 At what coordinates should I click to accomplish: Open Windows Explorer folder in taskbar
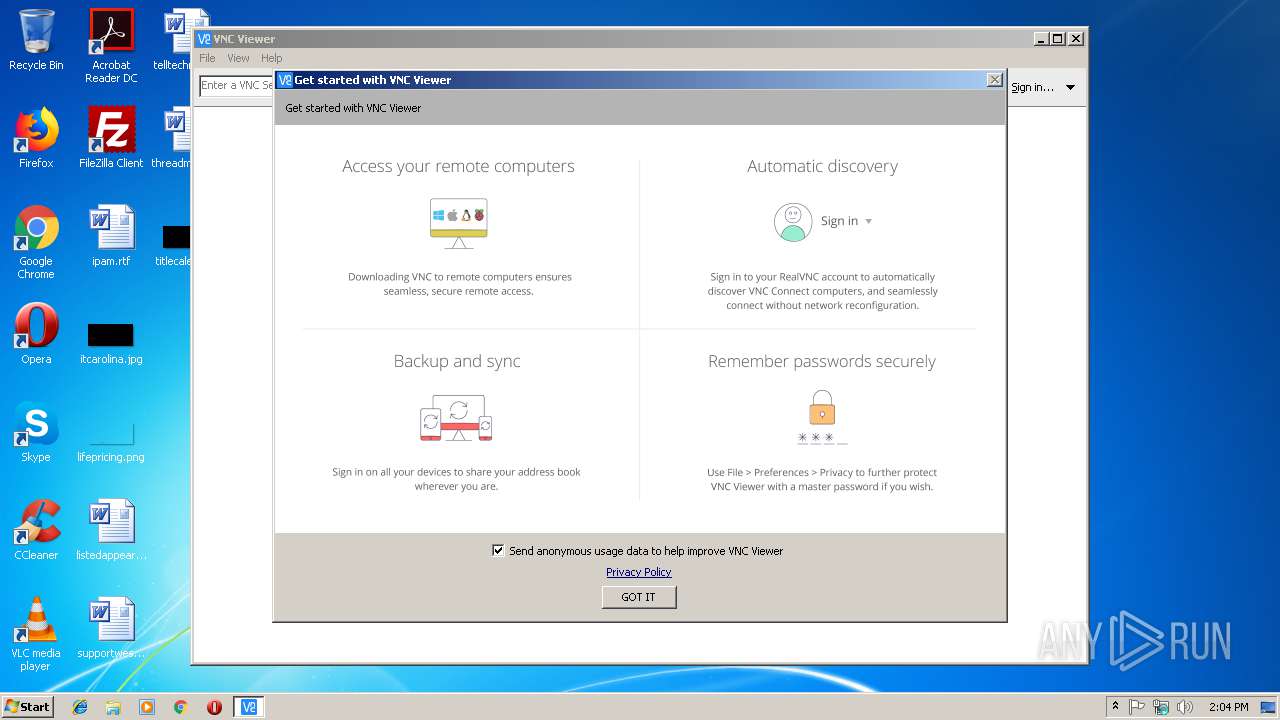click(113, 707)
